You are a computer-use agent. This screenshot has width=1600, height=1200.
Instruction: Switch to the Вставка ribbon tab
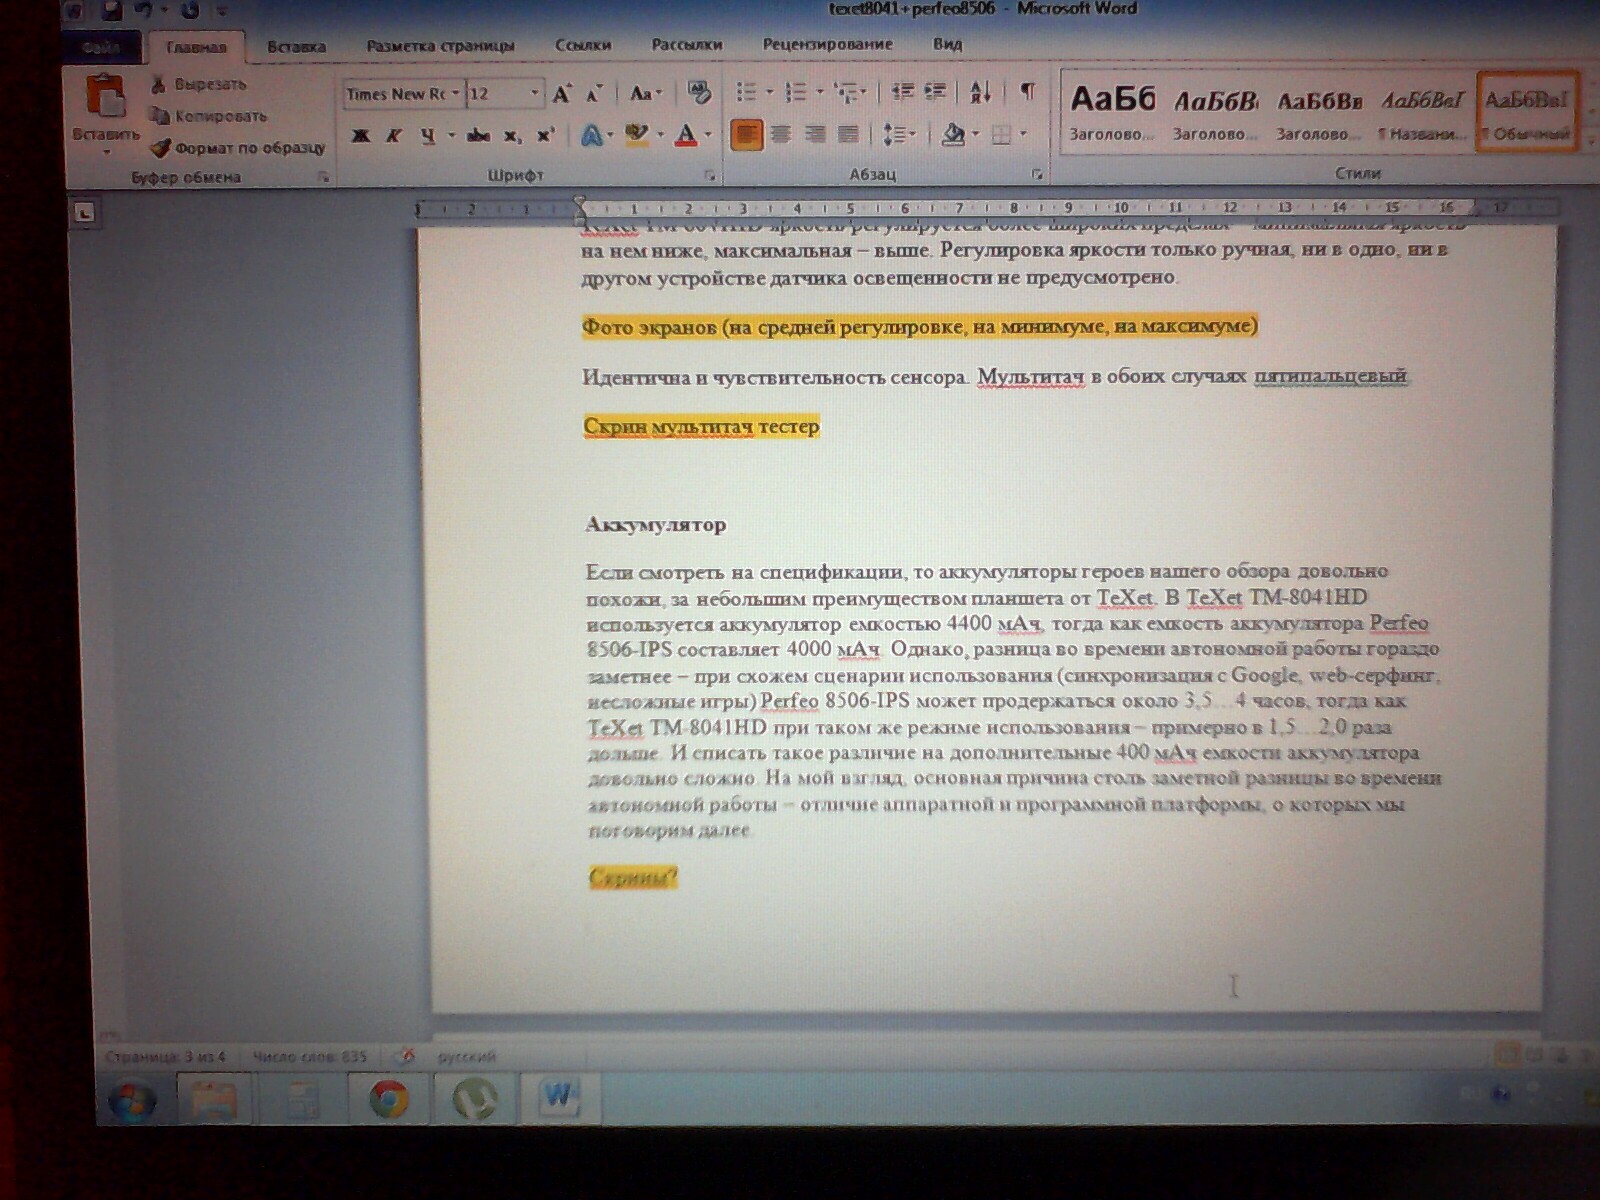[x=296, y=46]
